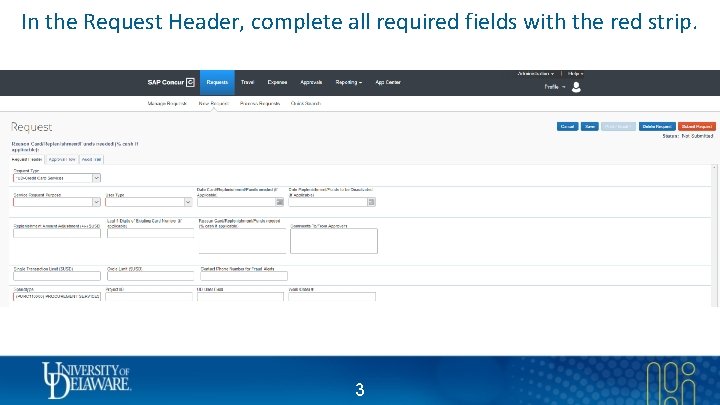The height and width of the screenshot is (405, 720).
Task: Open the Requests tab in top navigation
Action: click(x=217, y=83)
